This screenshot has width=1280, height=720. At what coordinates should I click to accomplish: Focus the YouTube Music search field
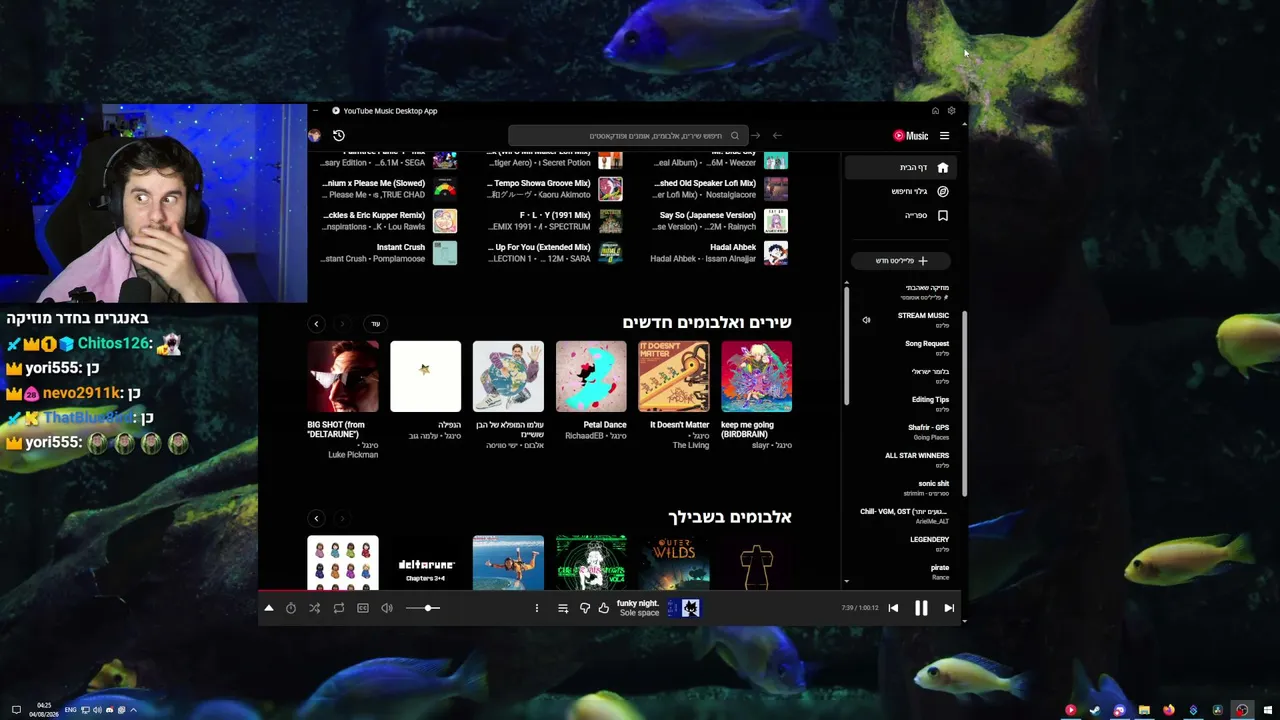pos(628,136)
